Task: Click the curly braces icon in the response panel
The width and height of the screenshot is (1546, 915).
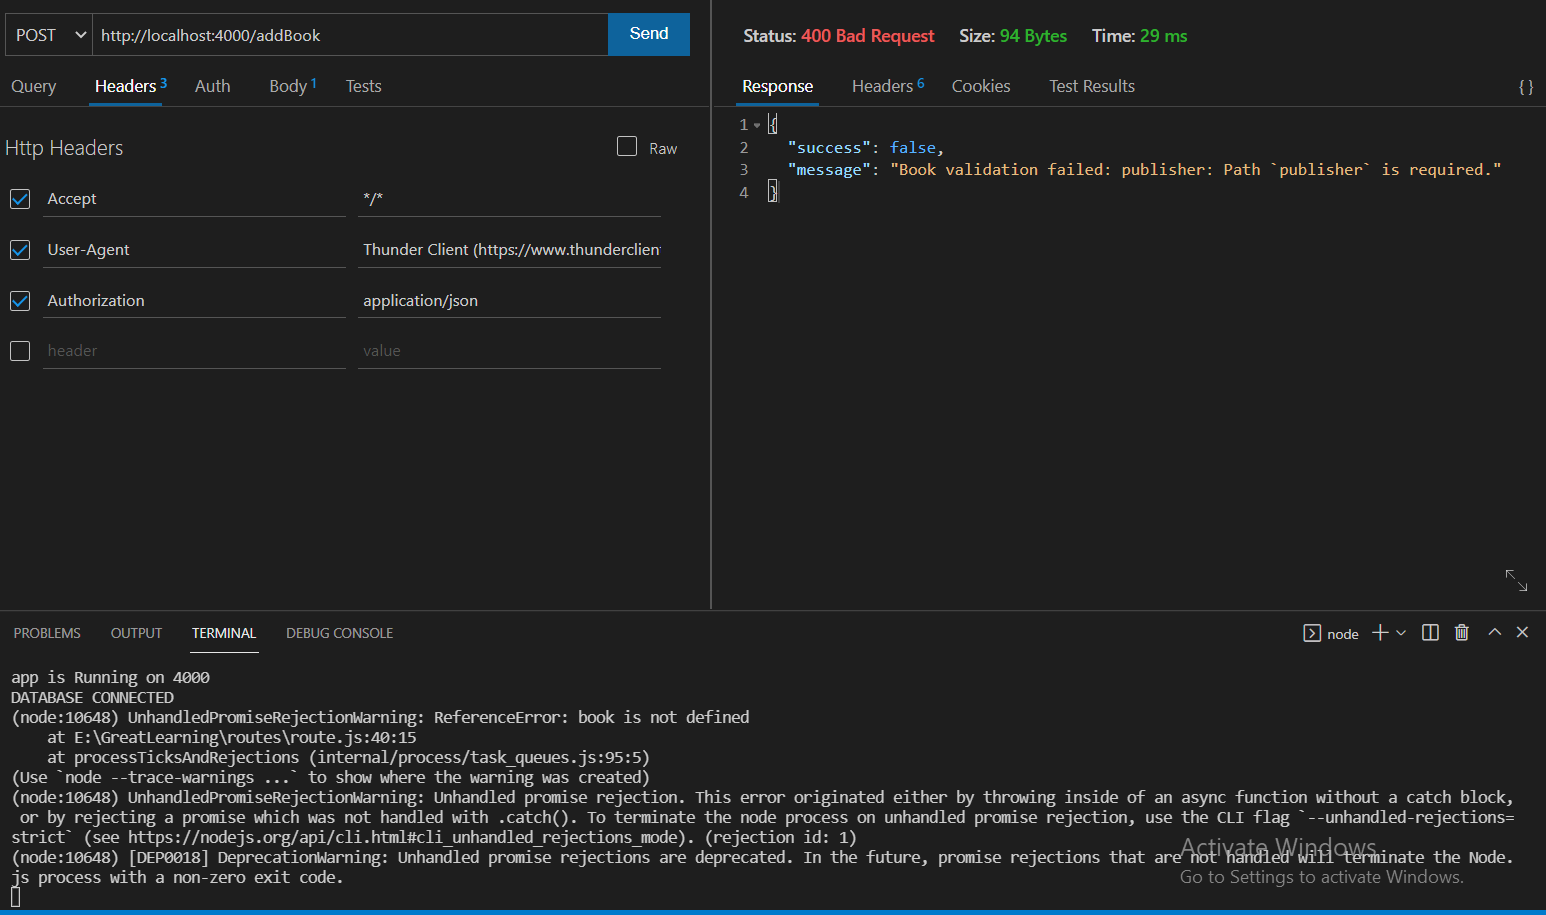Action: 1526,87
